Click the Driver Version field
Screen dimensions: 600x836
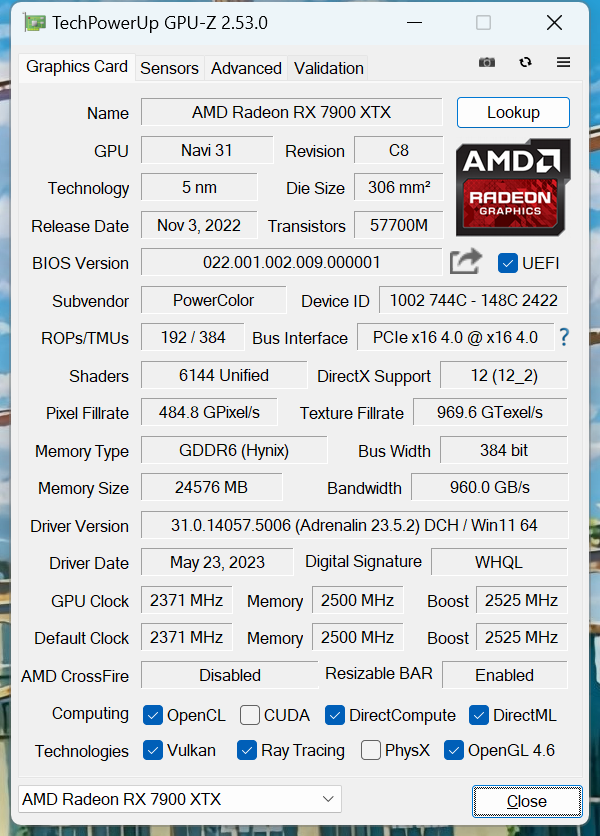(x=354, y=525)
